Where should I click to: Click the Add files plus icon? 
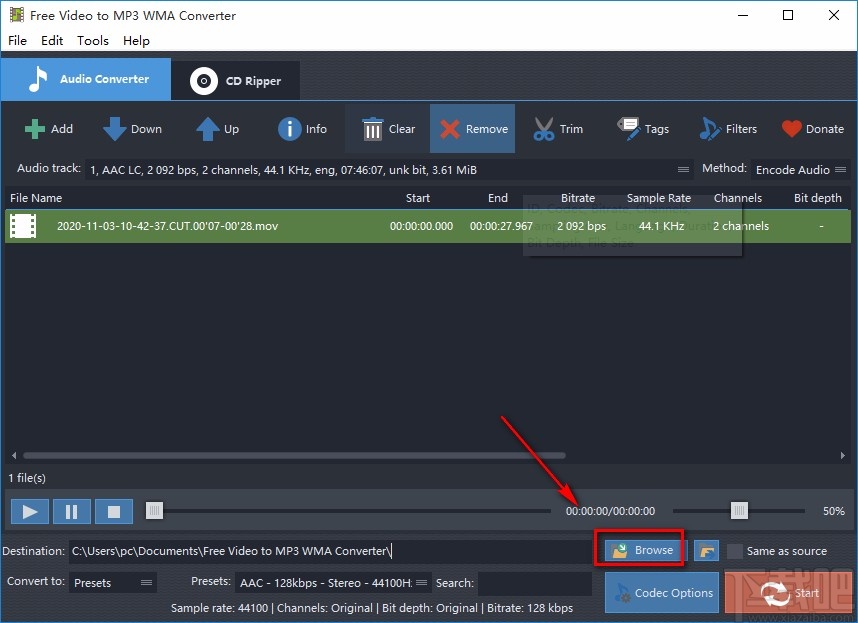click(35, 129)
